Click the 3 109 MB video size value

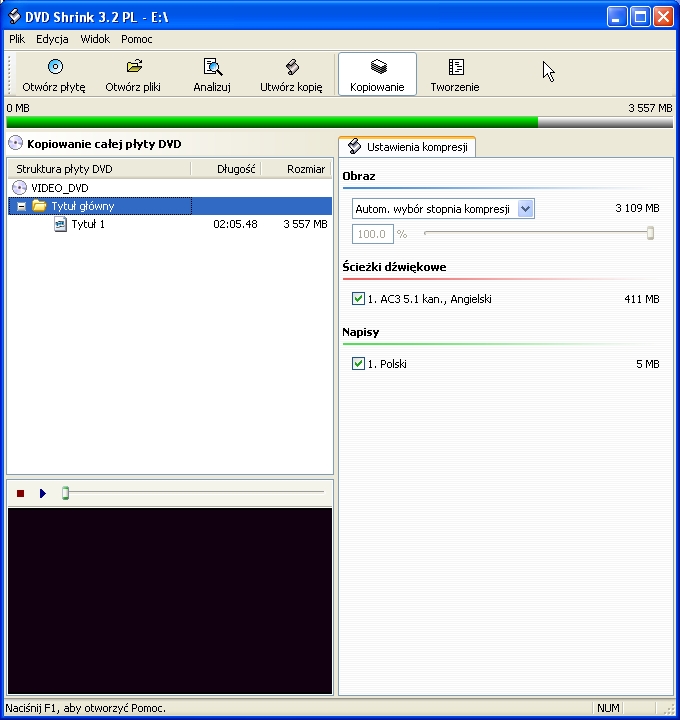(637, 208)
